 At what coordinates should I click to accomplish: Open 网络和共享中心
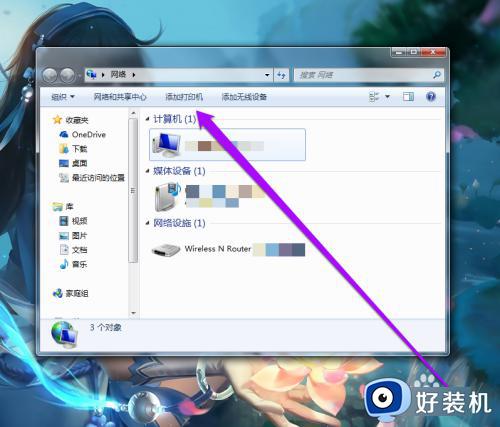click(x=120, y=97)
